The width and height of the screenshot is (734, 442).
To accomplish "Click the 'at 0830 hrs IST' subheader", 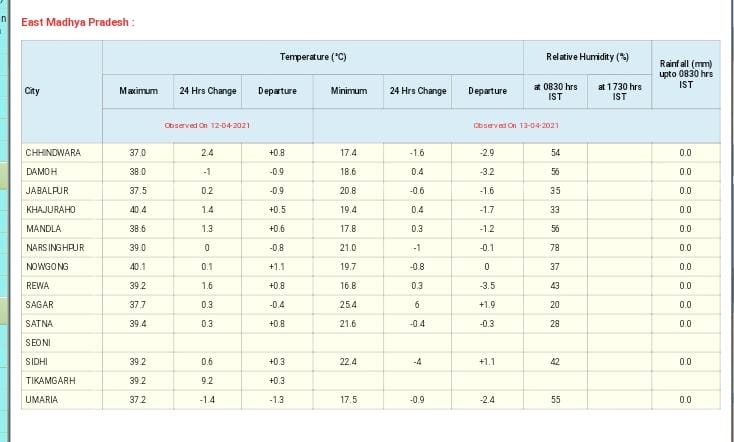I will point(555,91).
